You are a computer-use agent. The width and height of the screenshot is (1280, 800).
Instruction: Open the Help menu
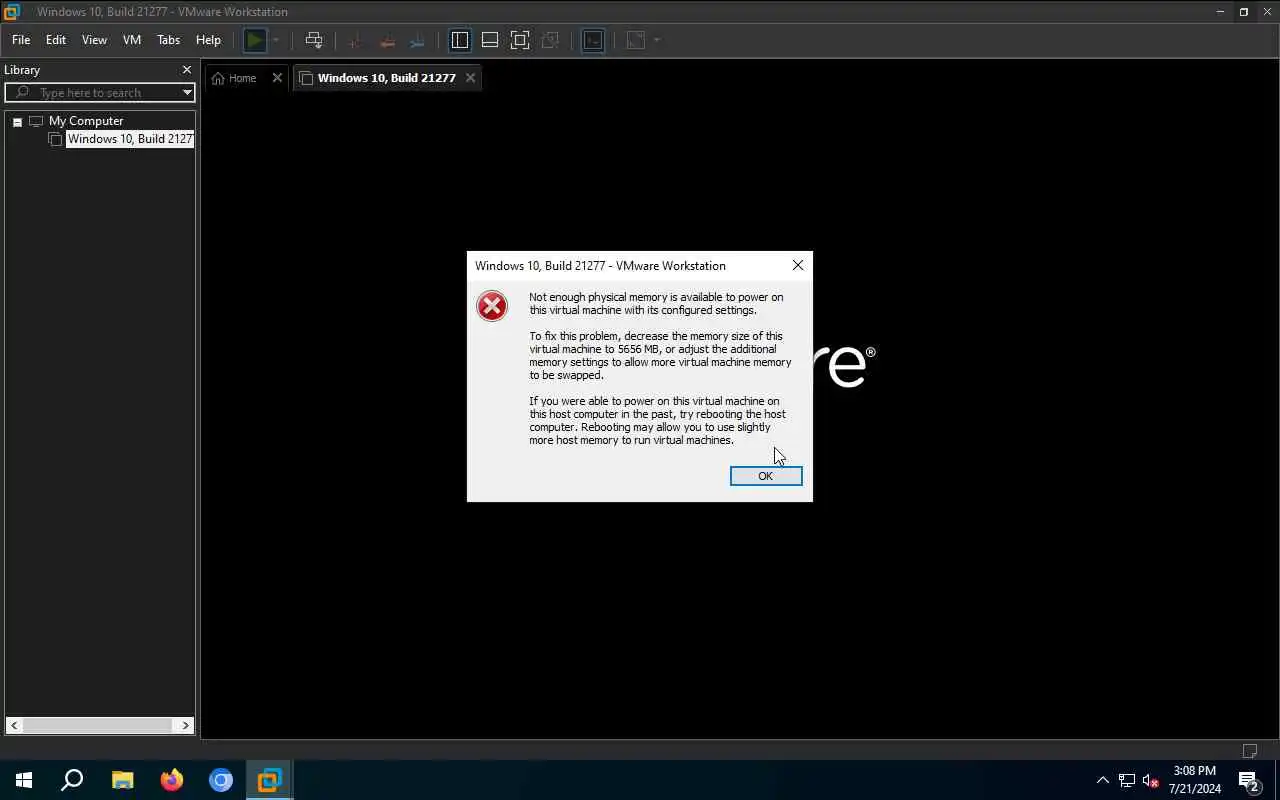[208, 40]
